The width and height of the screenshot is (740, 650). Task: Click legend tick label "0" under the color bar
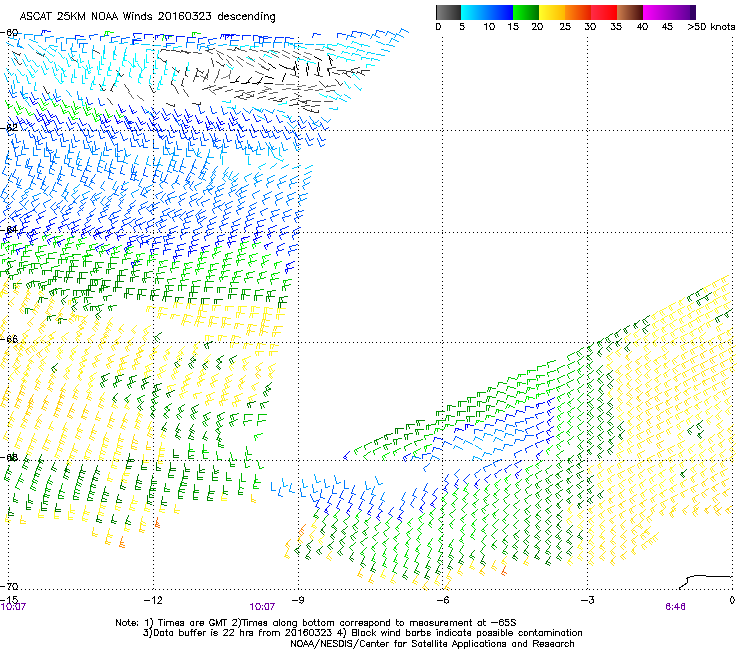(x=438, y=27)
